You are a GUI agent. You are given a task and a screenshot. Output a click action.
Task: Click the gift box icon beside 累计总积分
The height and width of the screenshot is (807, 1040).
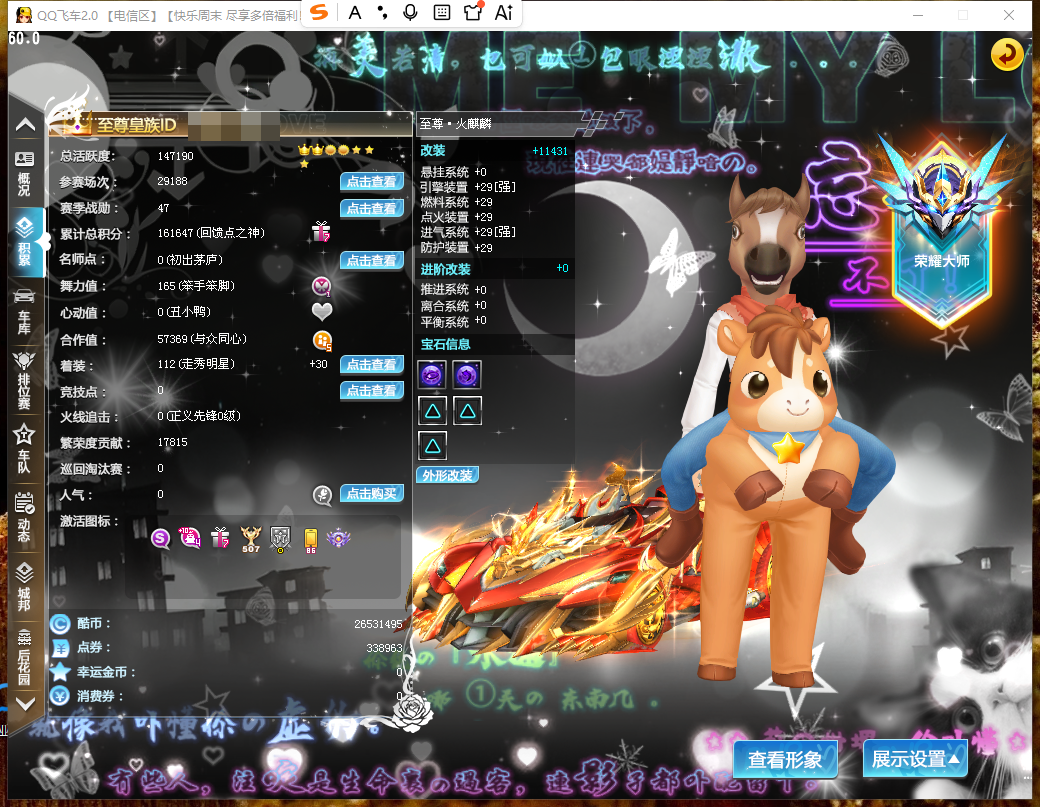pyautogui.click(x=321, y=231)
